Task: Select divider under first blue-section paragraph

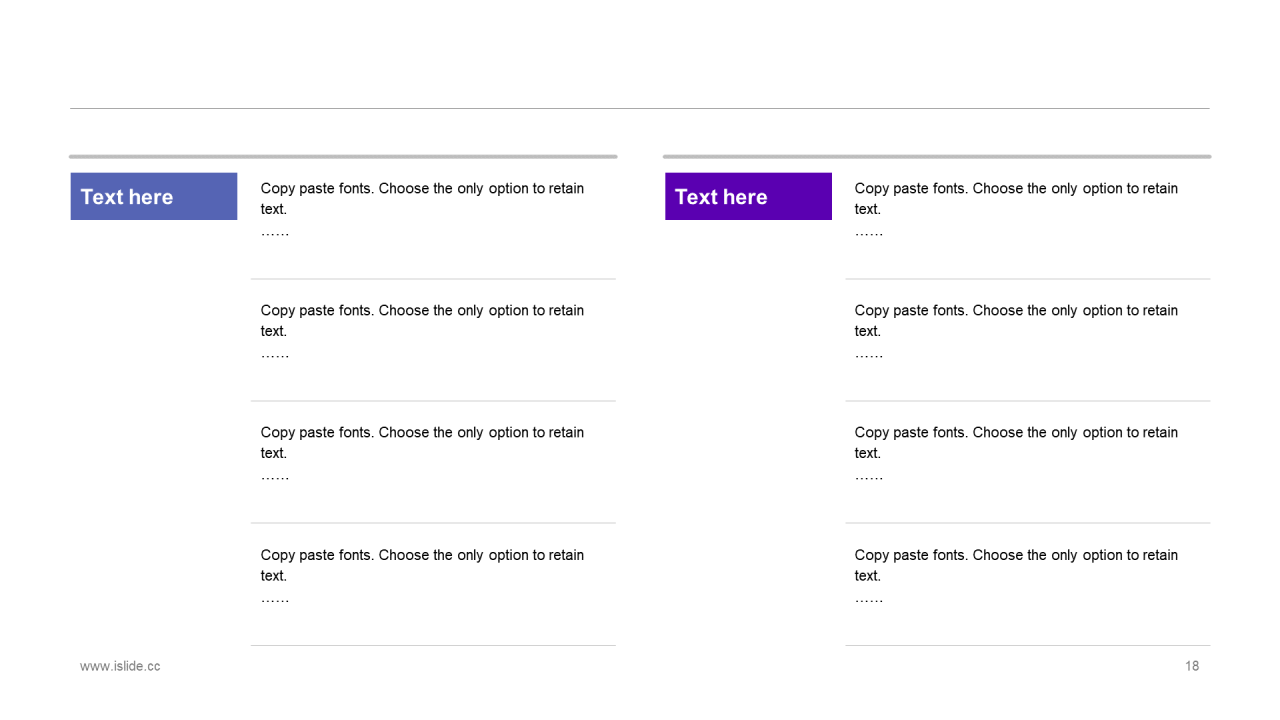Action: pyautogui.click(x=433, y=279)
